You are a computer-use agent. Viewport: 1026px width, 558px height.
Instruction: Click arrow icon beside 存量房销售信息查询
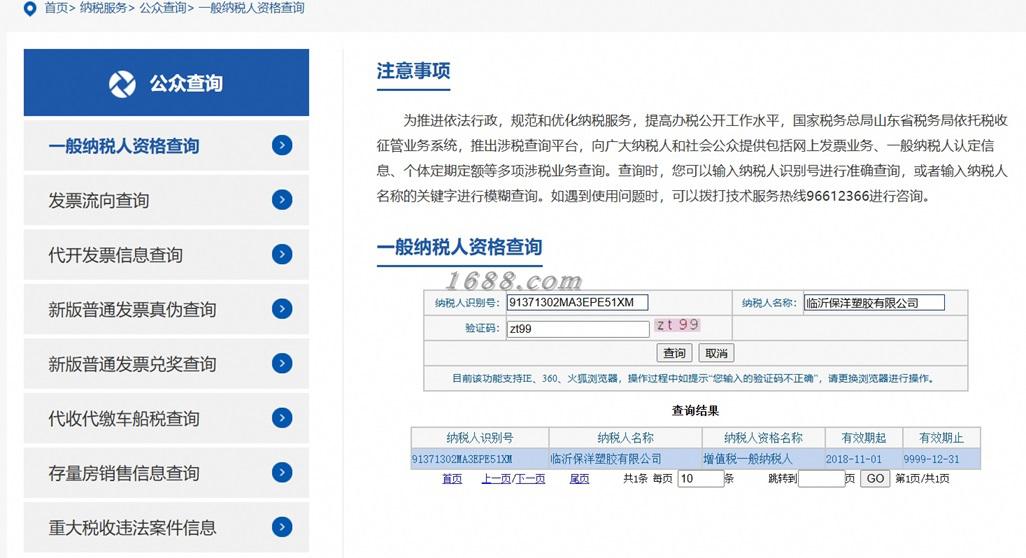point(282,472)
